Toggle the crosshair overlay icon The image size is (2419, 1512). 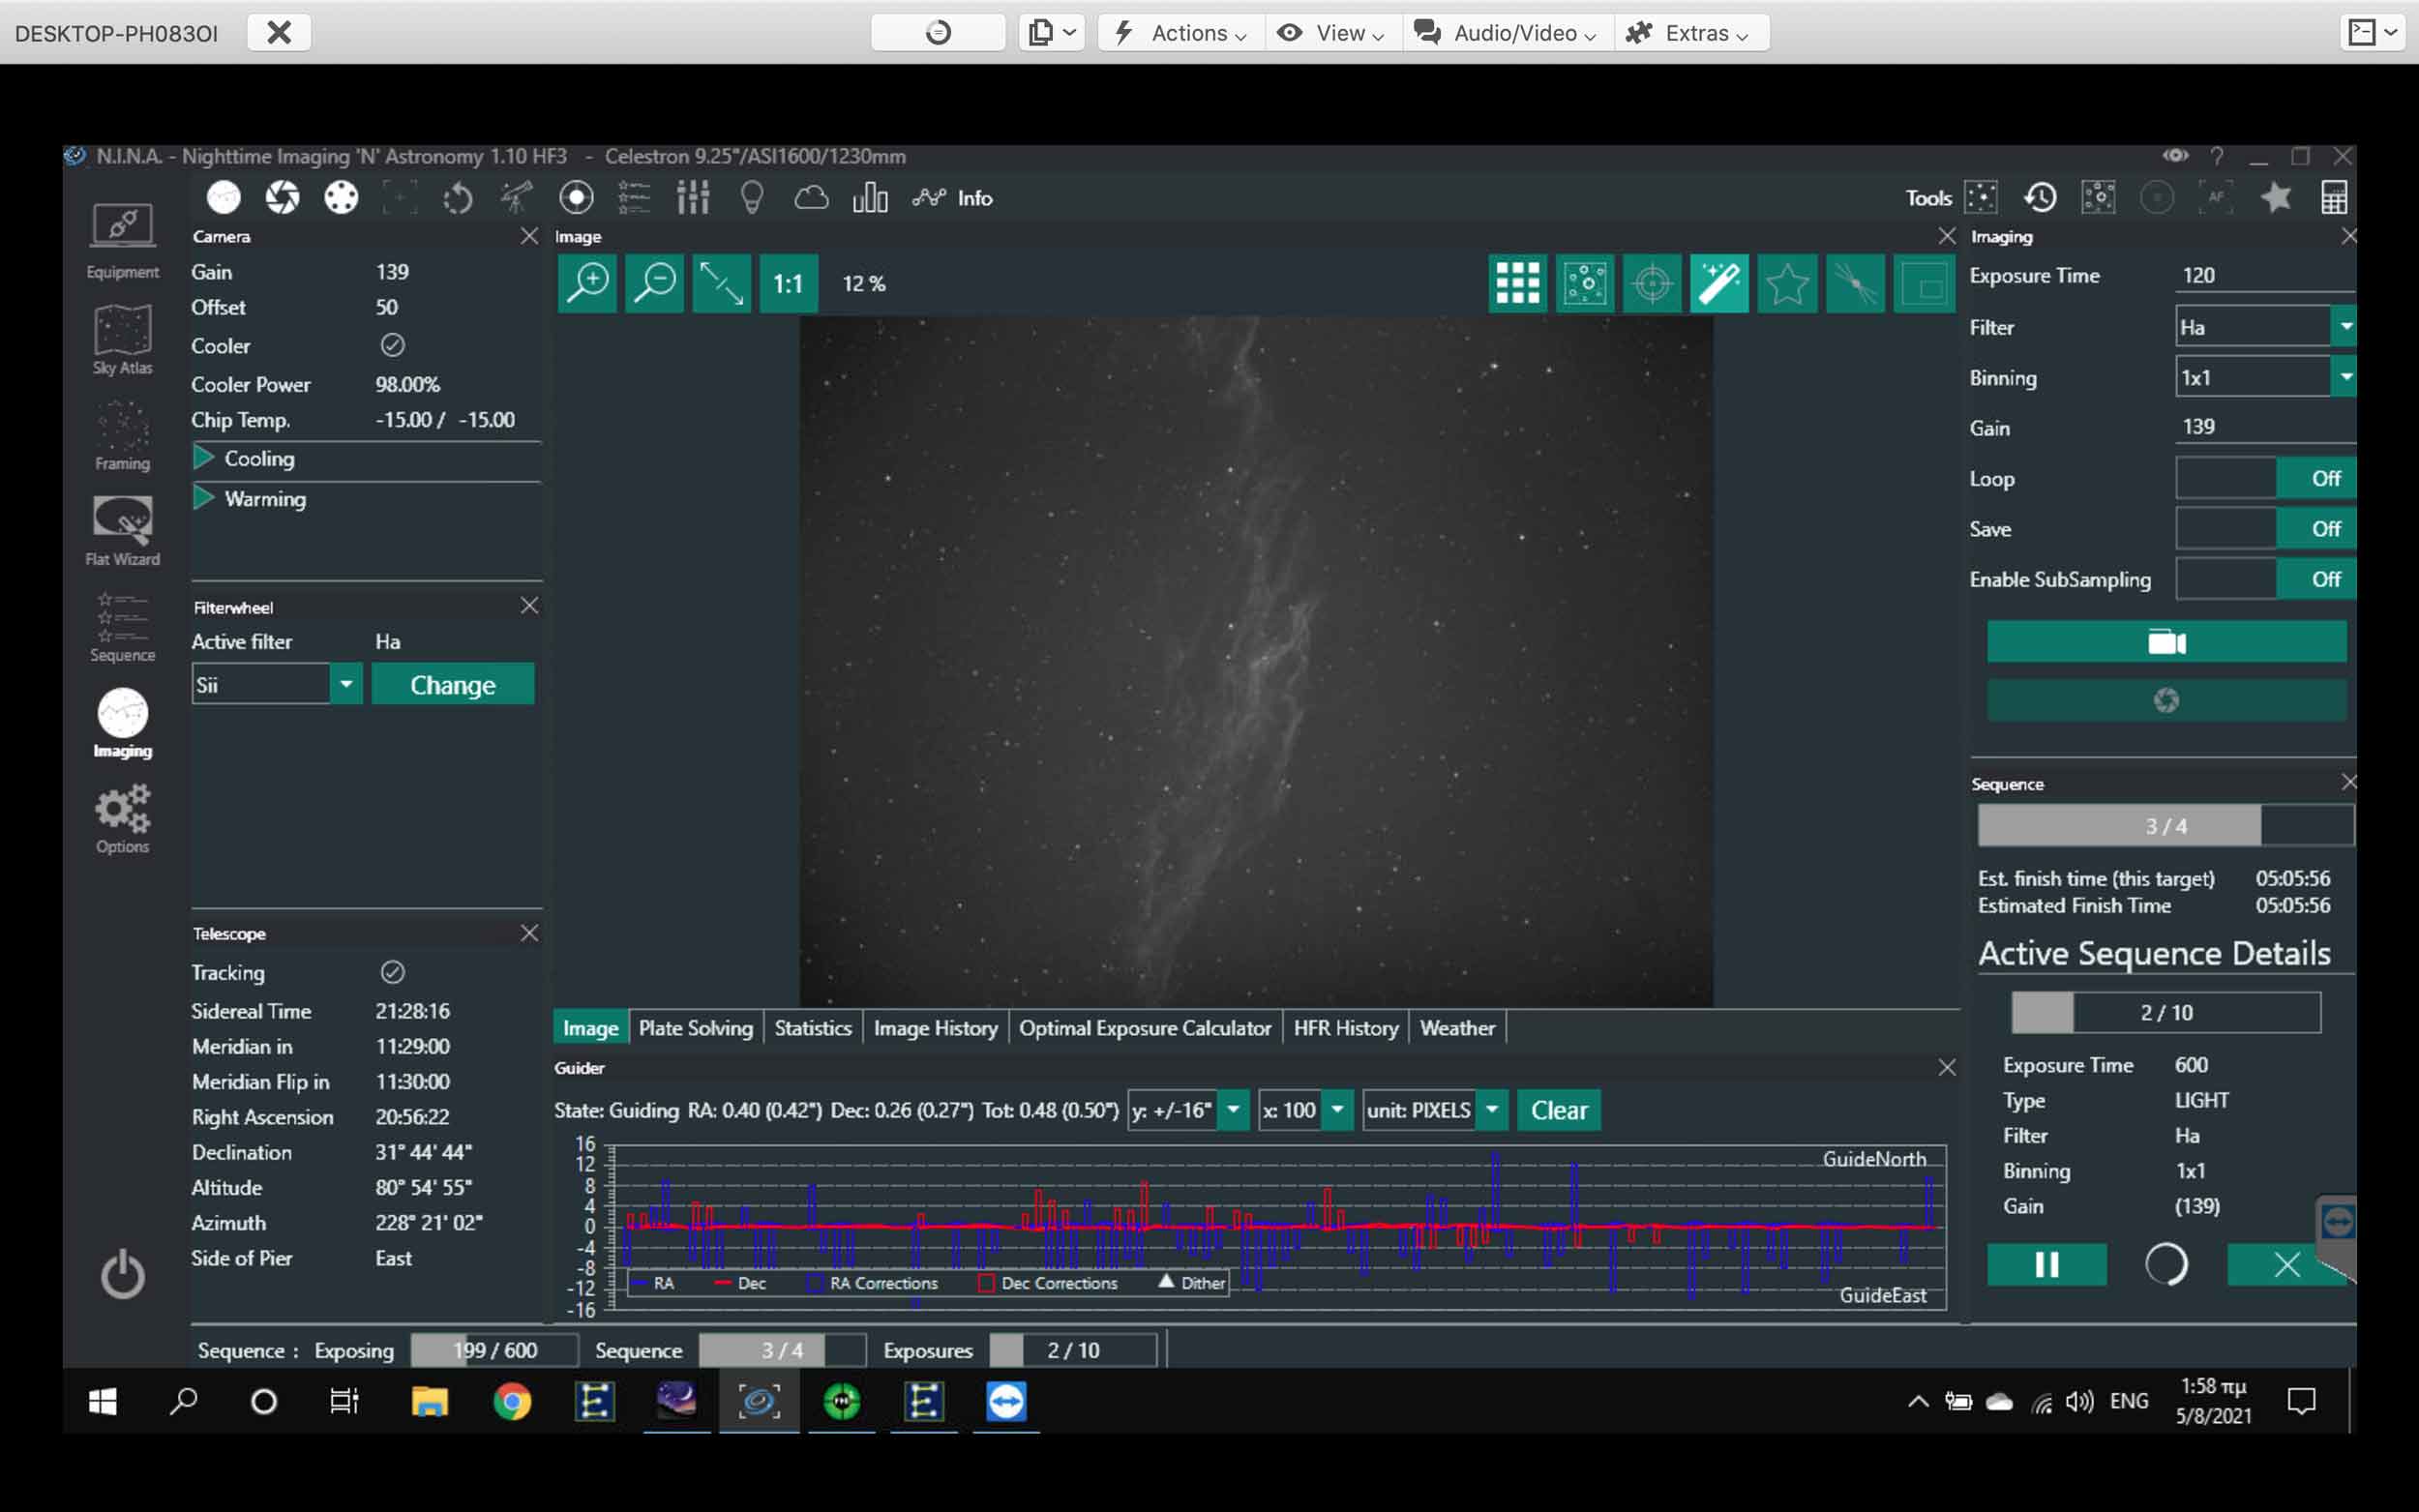point(1652,284)
